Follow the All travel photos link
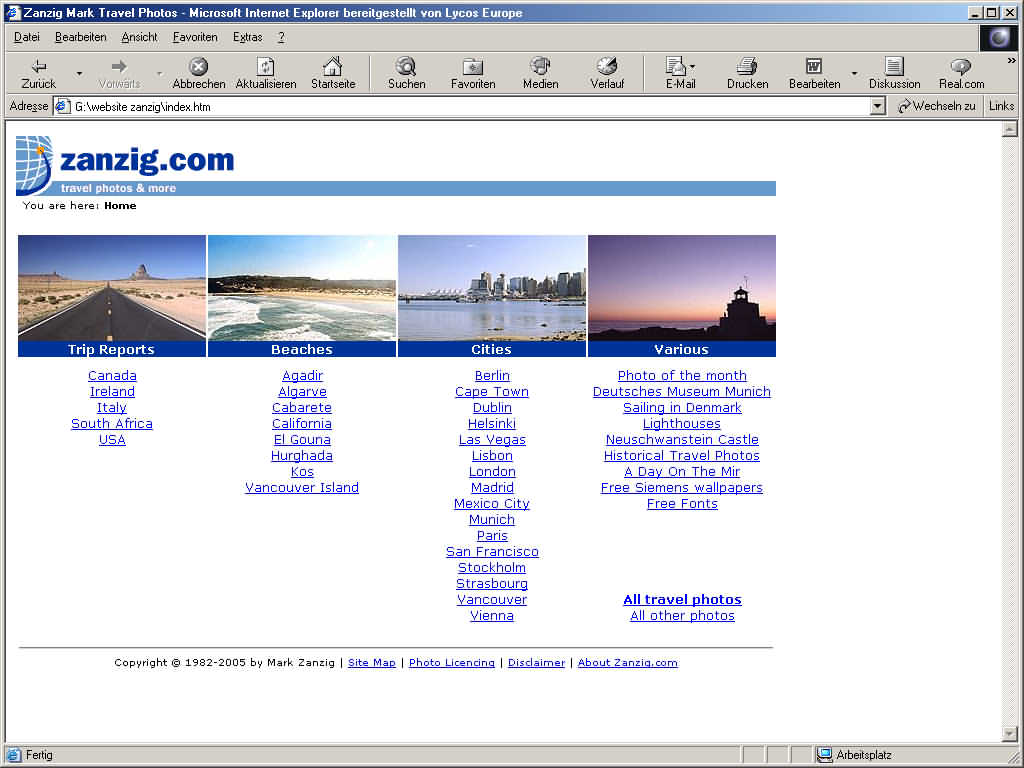Screen dimensions: 1024x768 682,600
